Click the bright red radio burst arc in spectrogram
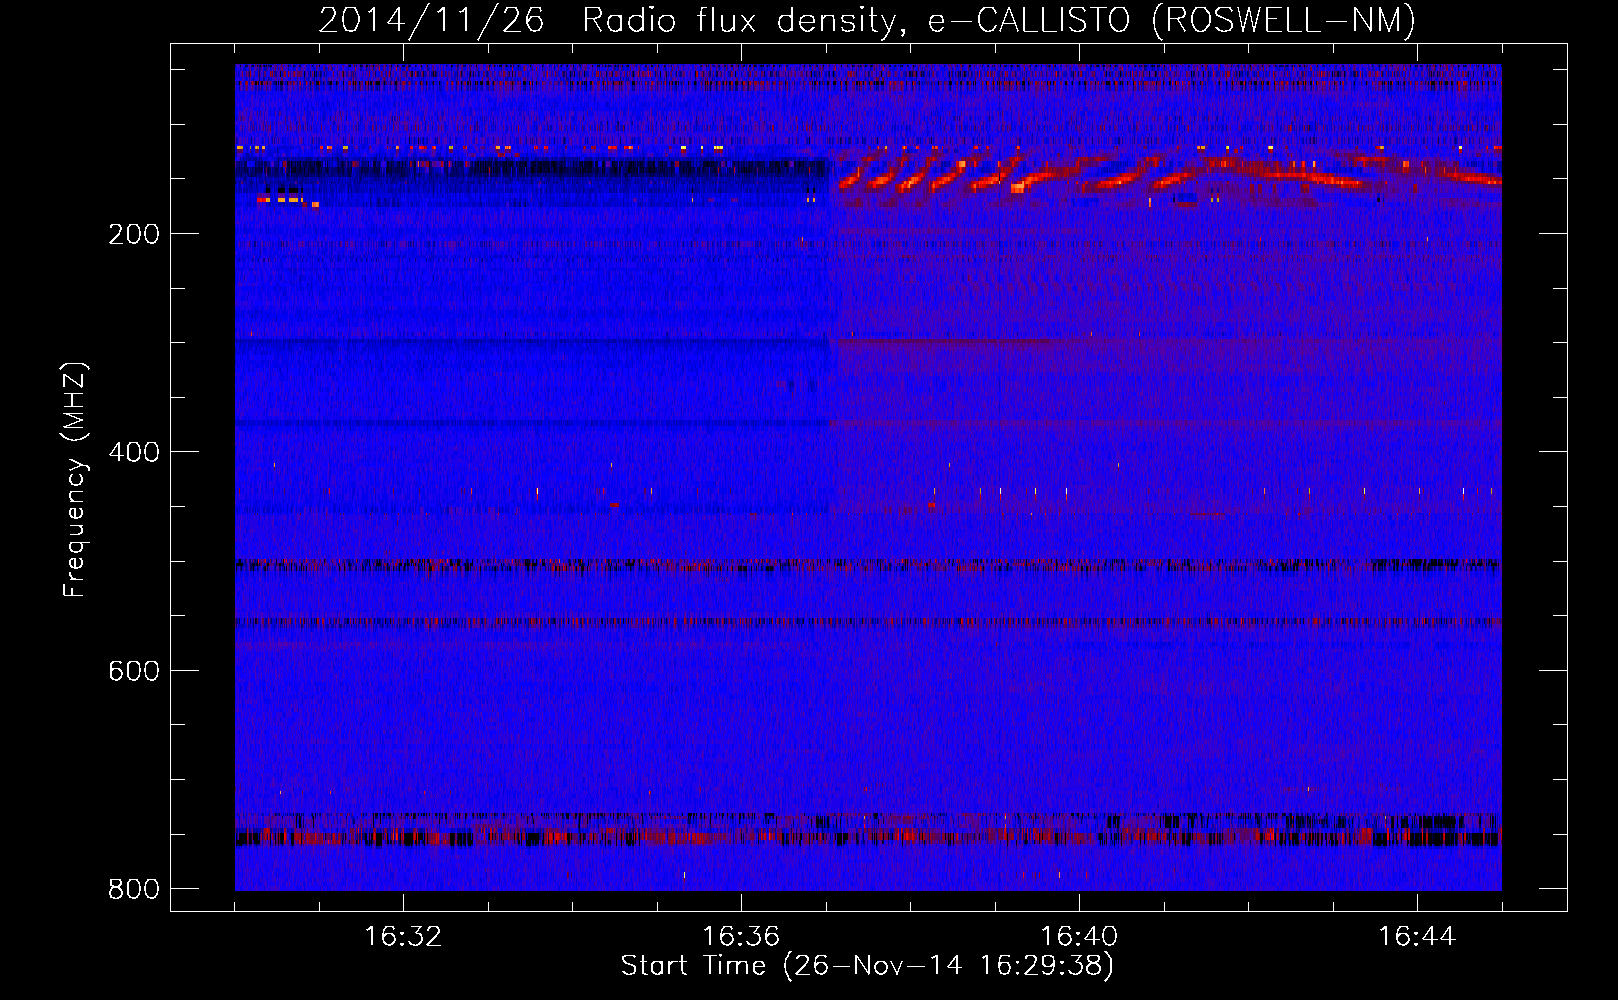This screenshot has height=1000, width=1618. pos(1170,173)
